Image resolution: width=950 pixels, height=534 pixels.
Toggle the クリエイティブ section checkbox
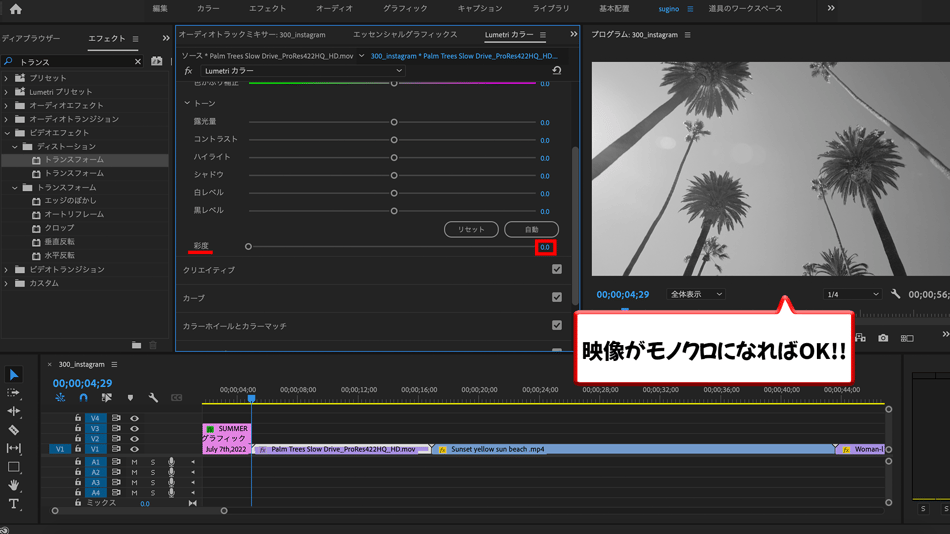(x=557, y=270)
